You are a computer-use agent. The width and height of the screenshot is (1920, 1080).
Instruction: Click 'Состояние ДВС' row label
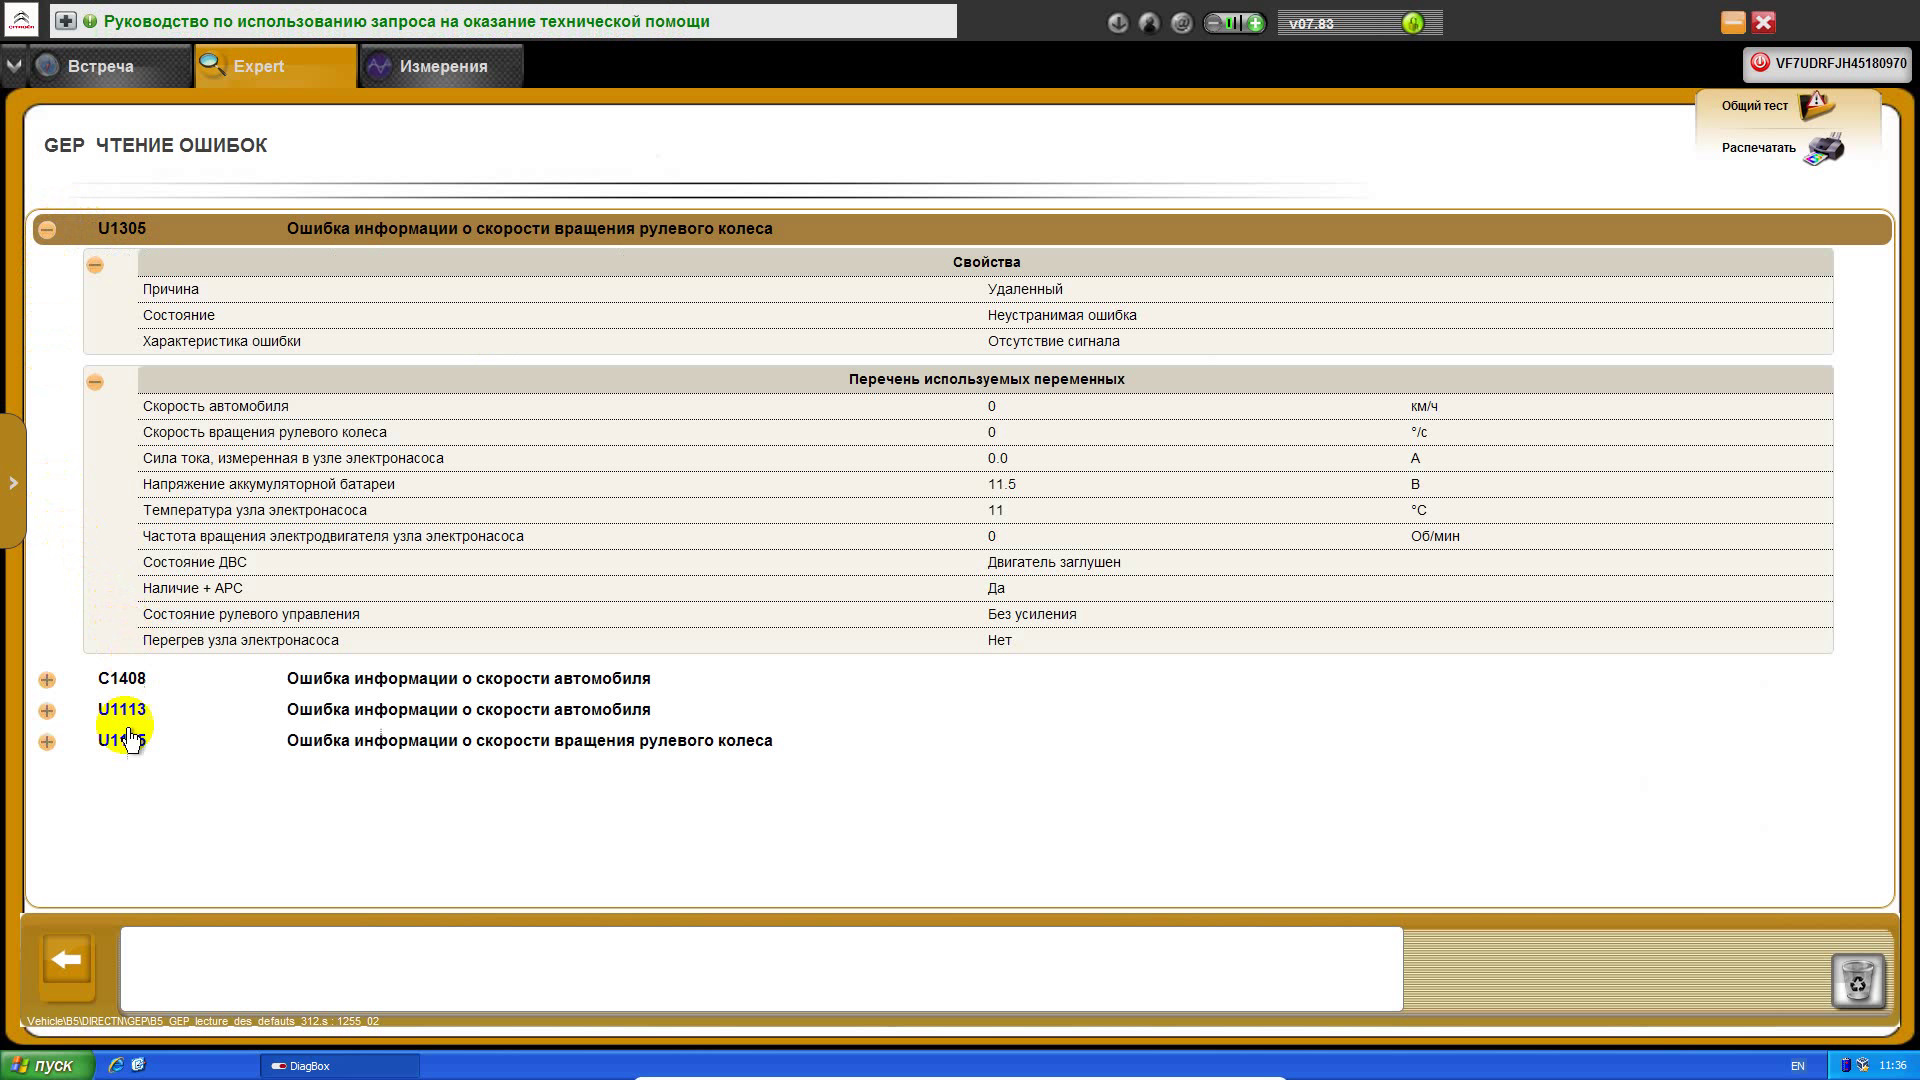194,562
